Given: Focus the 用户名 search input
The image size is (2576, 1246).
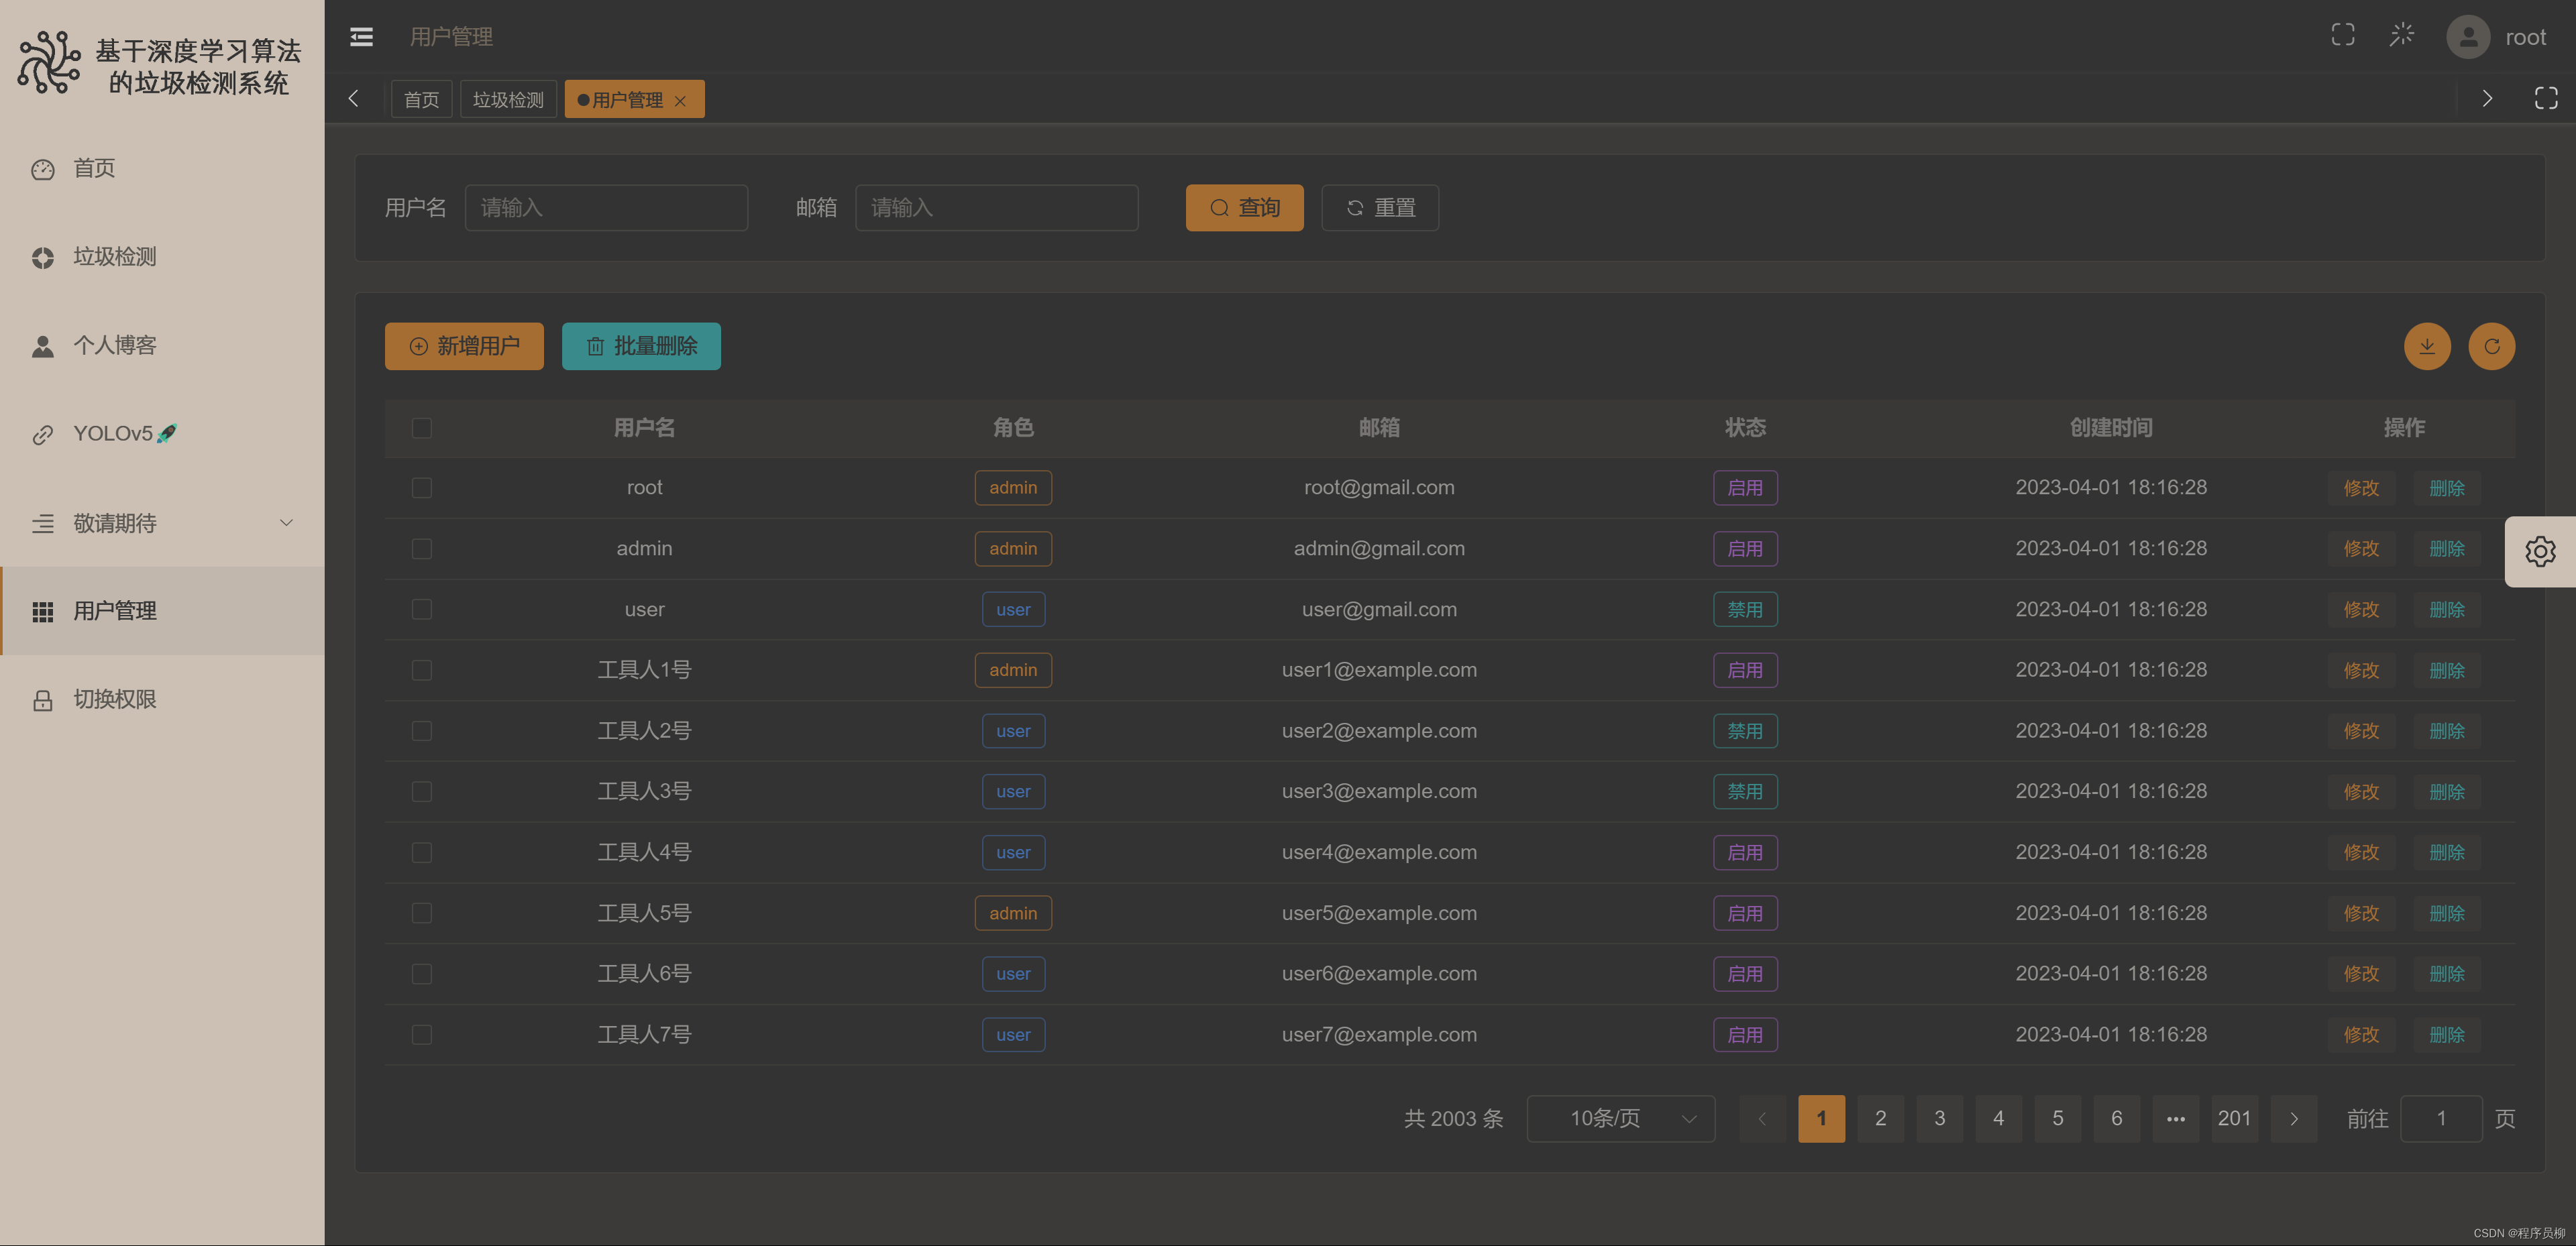Looking at the screenshot, I should point(606,207).
